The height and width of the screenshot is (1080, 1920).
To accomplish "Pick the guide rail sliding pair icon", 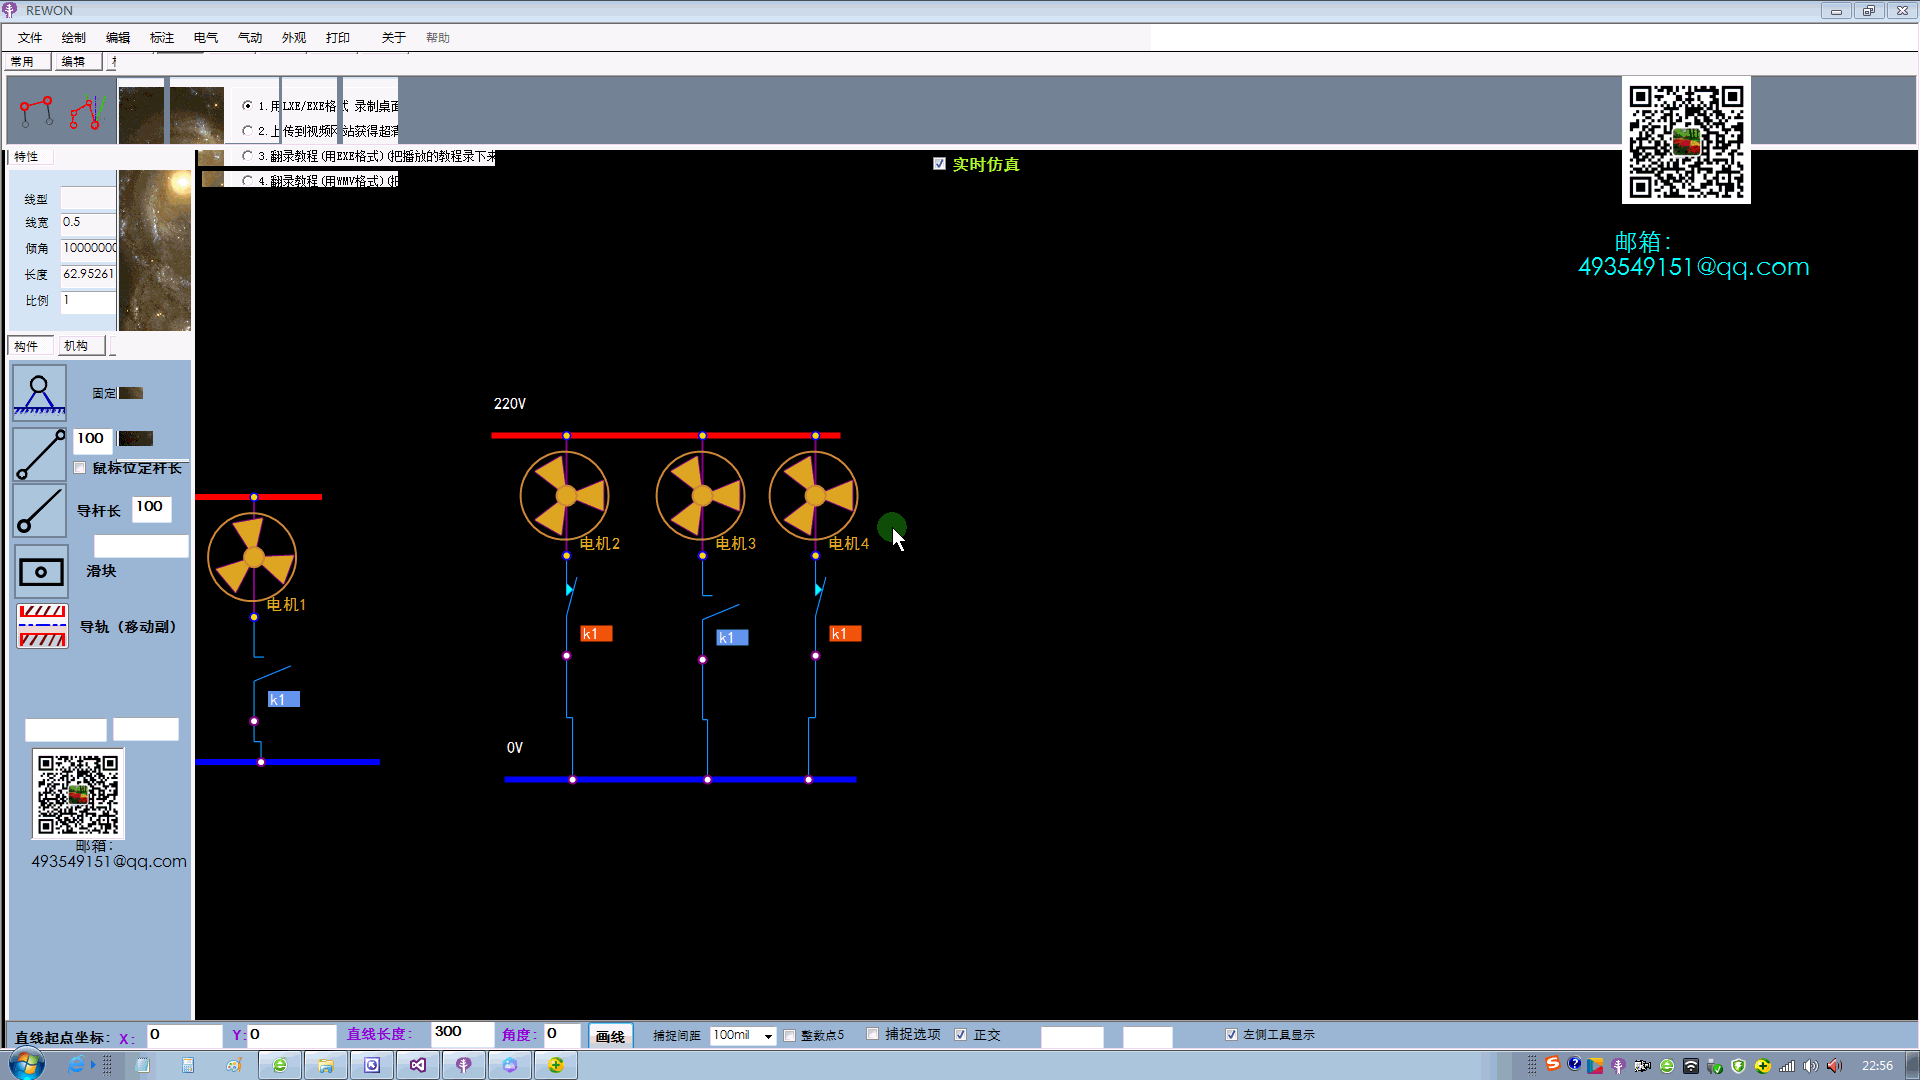I will tap(42, 626).
